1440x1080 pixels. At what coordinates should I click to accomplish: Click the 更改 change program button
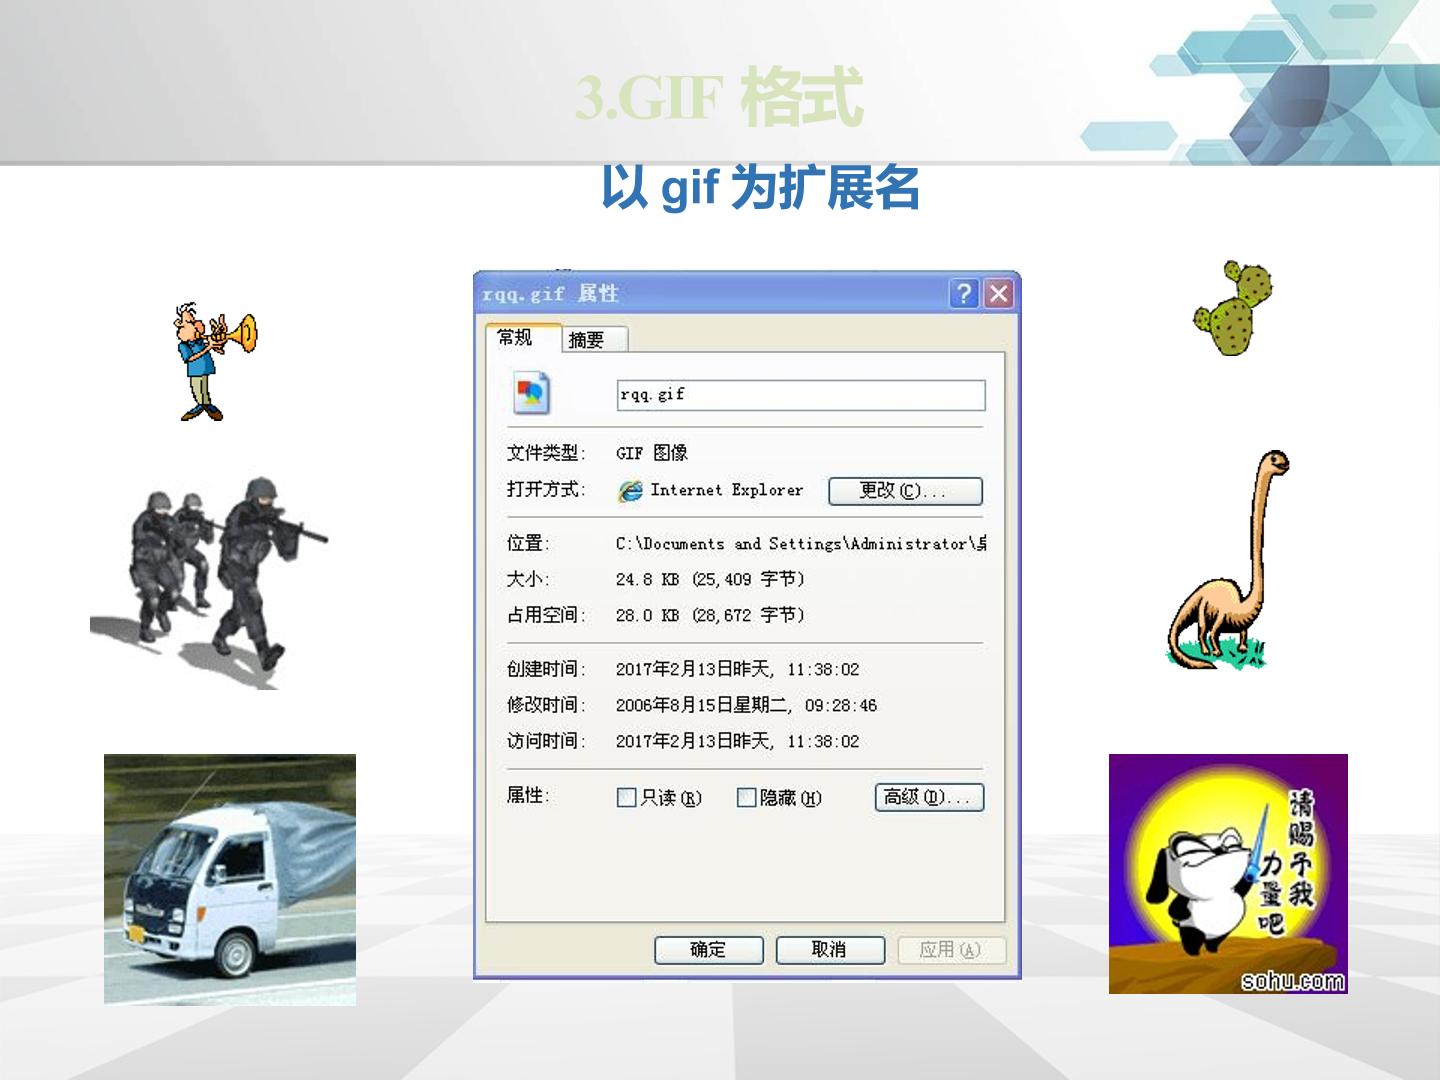coord(905,491)
